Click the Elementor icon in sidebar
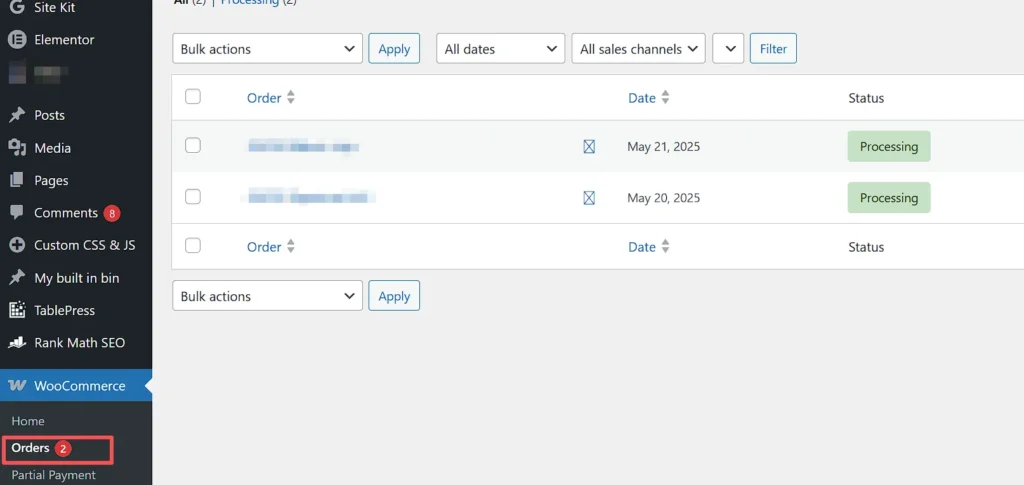The width and height of the screenshot is (1024, 485). (16, 40)
